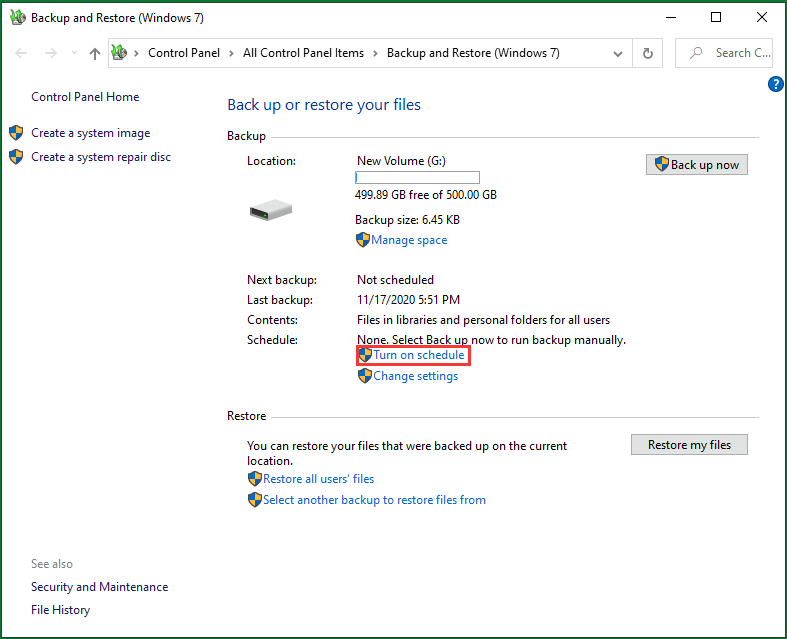Image resolution: width=787 pixels, height=639 pixels.
Task: Open File History link
Action: coord(60,610)
